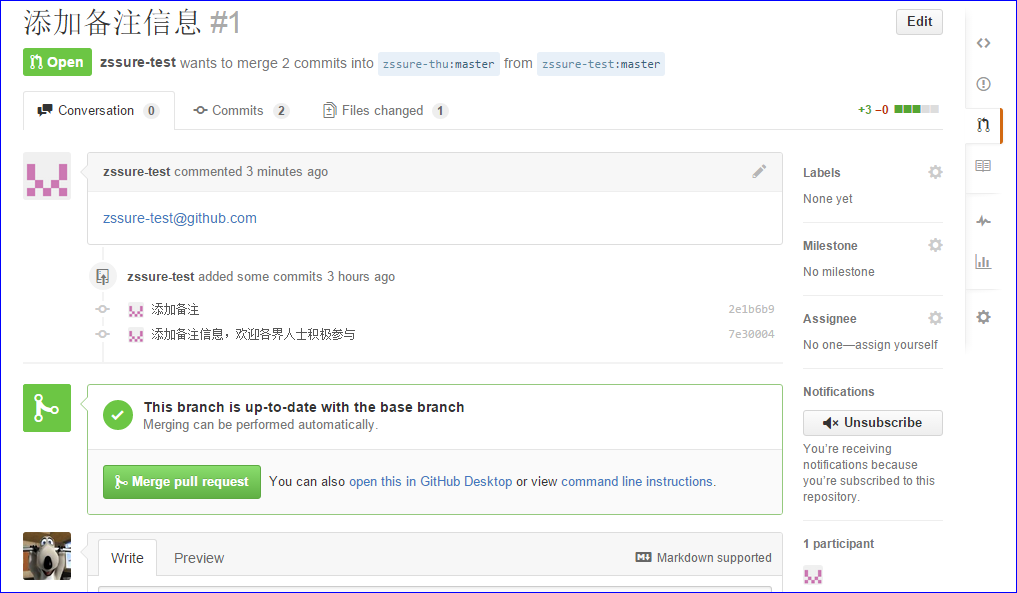
Task: Click zssure-test author name in comment header
Action: [x=137, y=171]
